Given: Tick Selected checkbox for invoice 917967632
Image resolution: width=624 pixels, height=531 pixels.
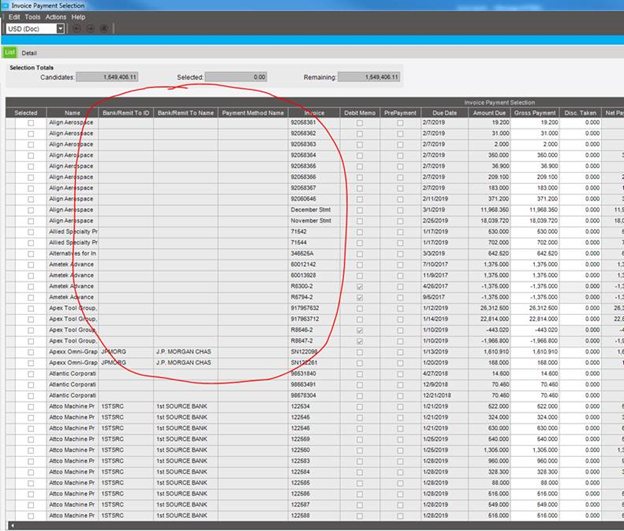Looking at the screenshot, I should (31, 308).
